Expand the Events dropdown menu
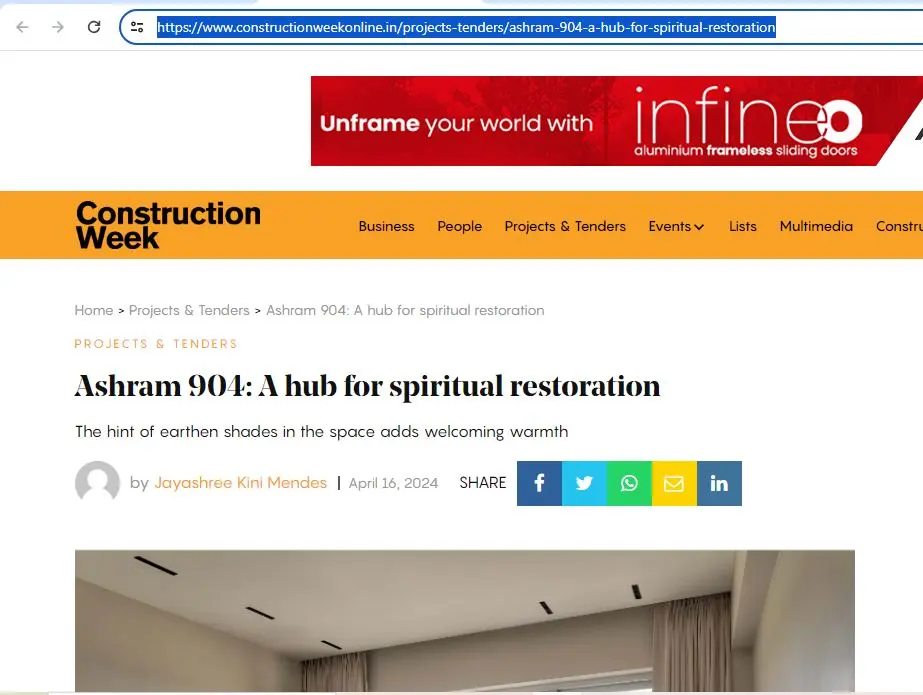Screen dimensions: 923x695 [x=676, y=227]
